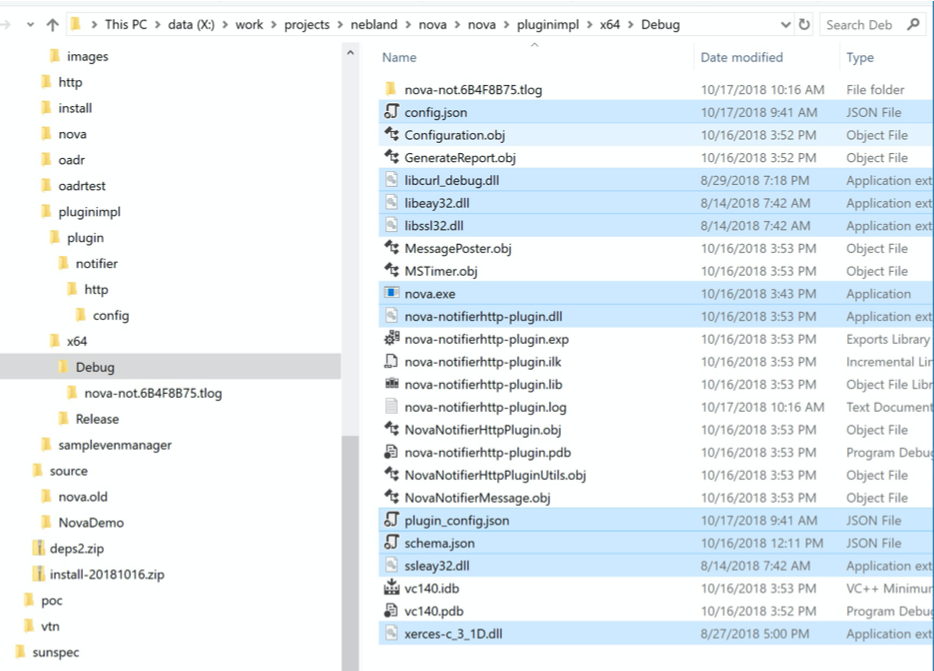This screenshot has height=671, width=934.
Task: Click the nova-notifierhttp-plugin.exp file icon
Action: tap(392, 339)
